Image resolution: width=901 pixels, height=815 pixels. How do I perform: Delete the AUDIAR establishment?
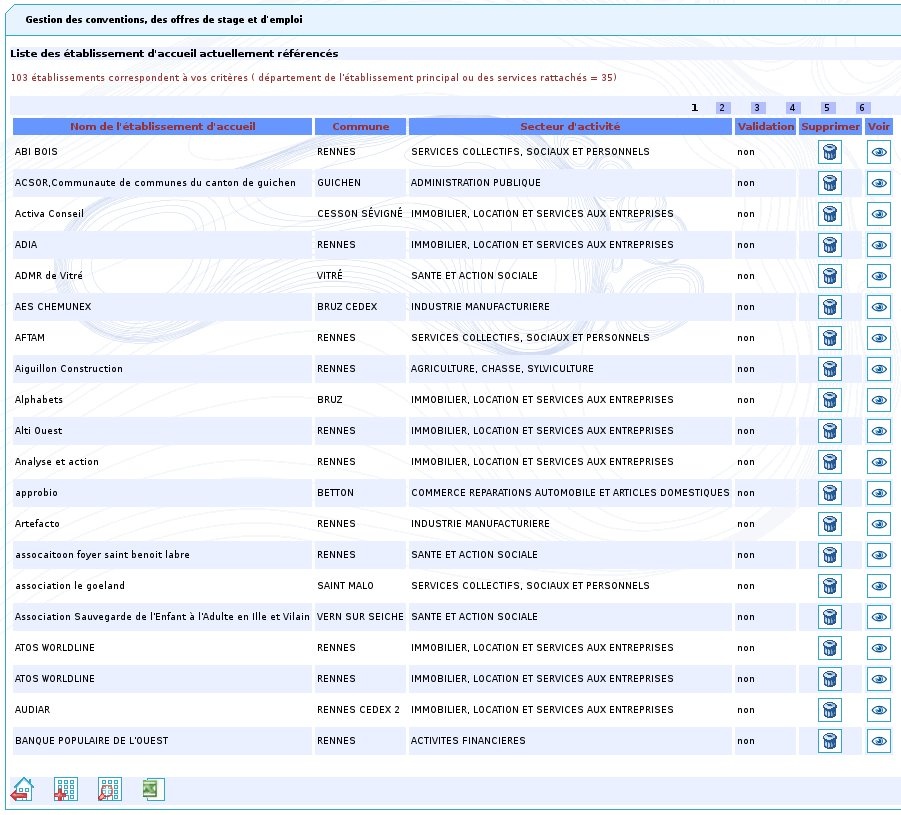tap(829, 710)
